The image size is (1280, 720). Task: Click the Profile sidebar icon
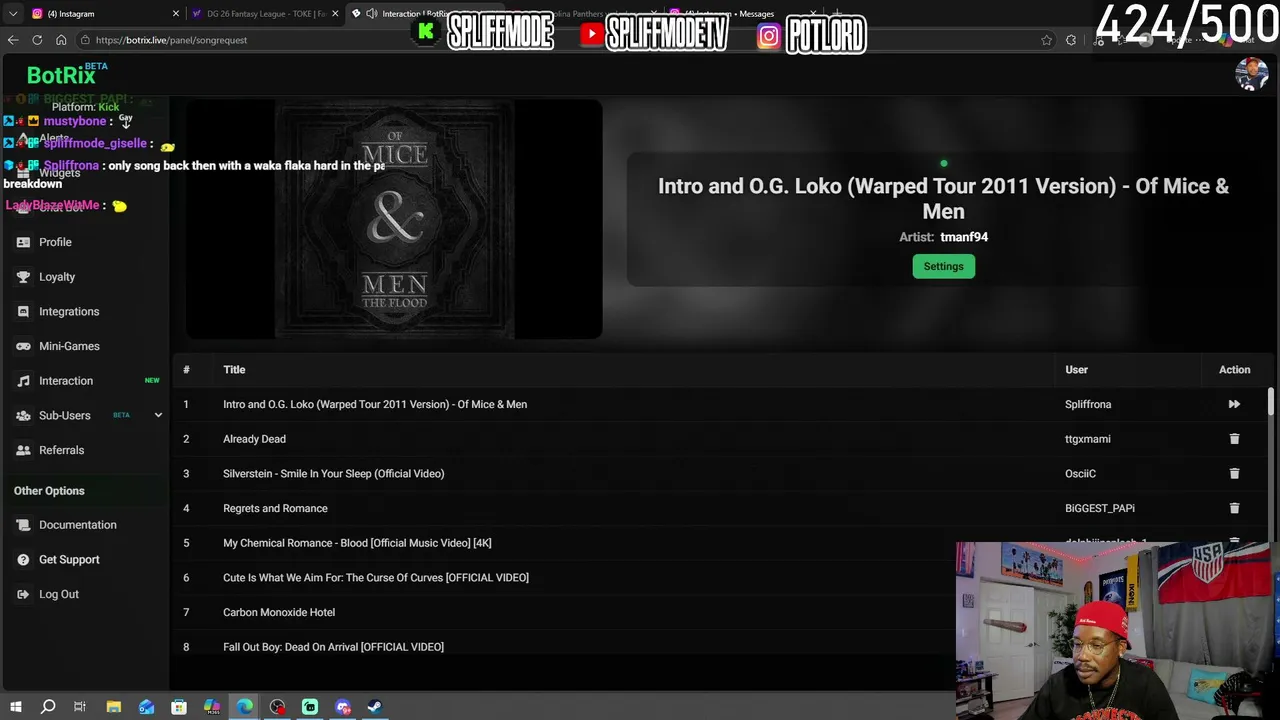click(23, 242)
